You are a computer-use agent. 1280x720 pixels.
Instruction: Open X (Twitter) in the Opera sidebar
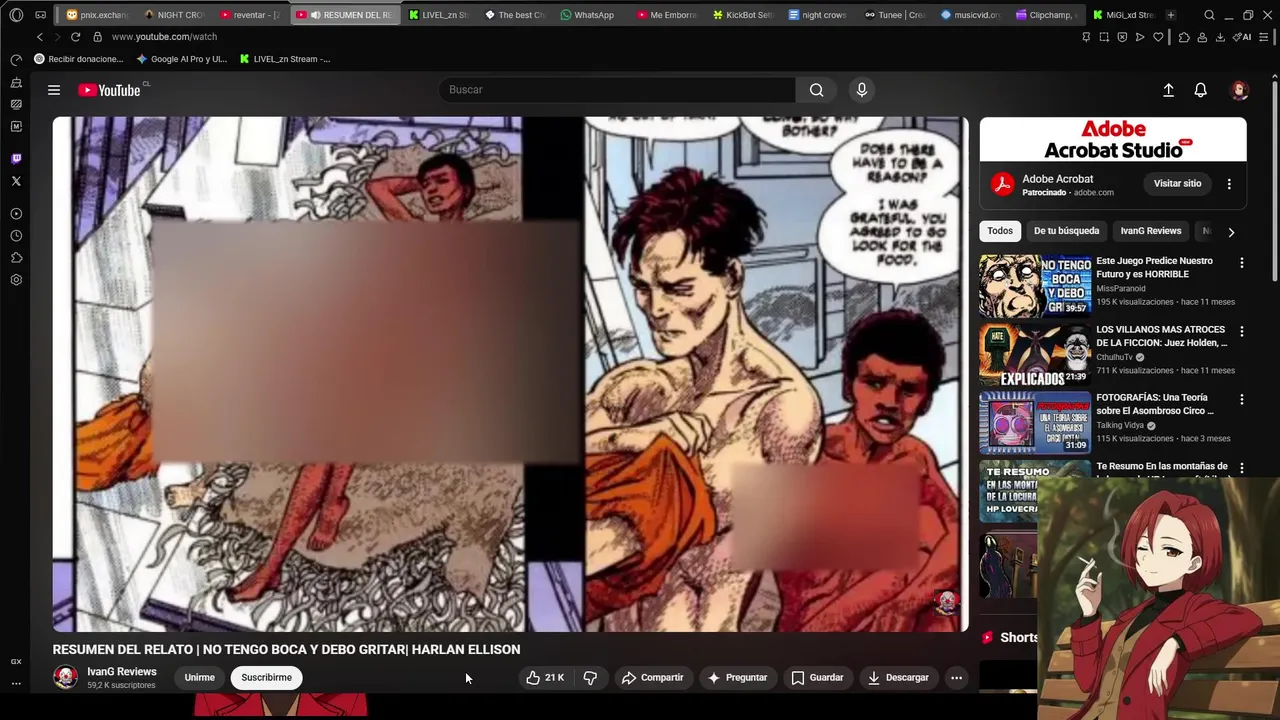pos(16,181)
